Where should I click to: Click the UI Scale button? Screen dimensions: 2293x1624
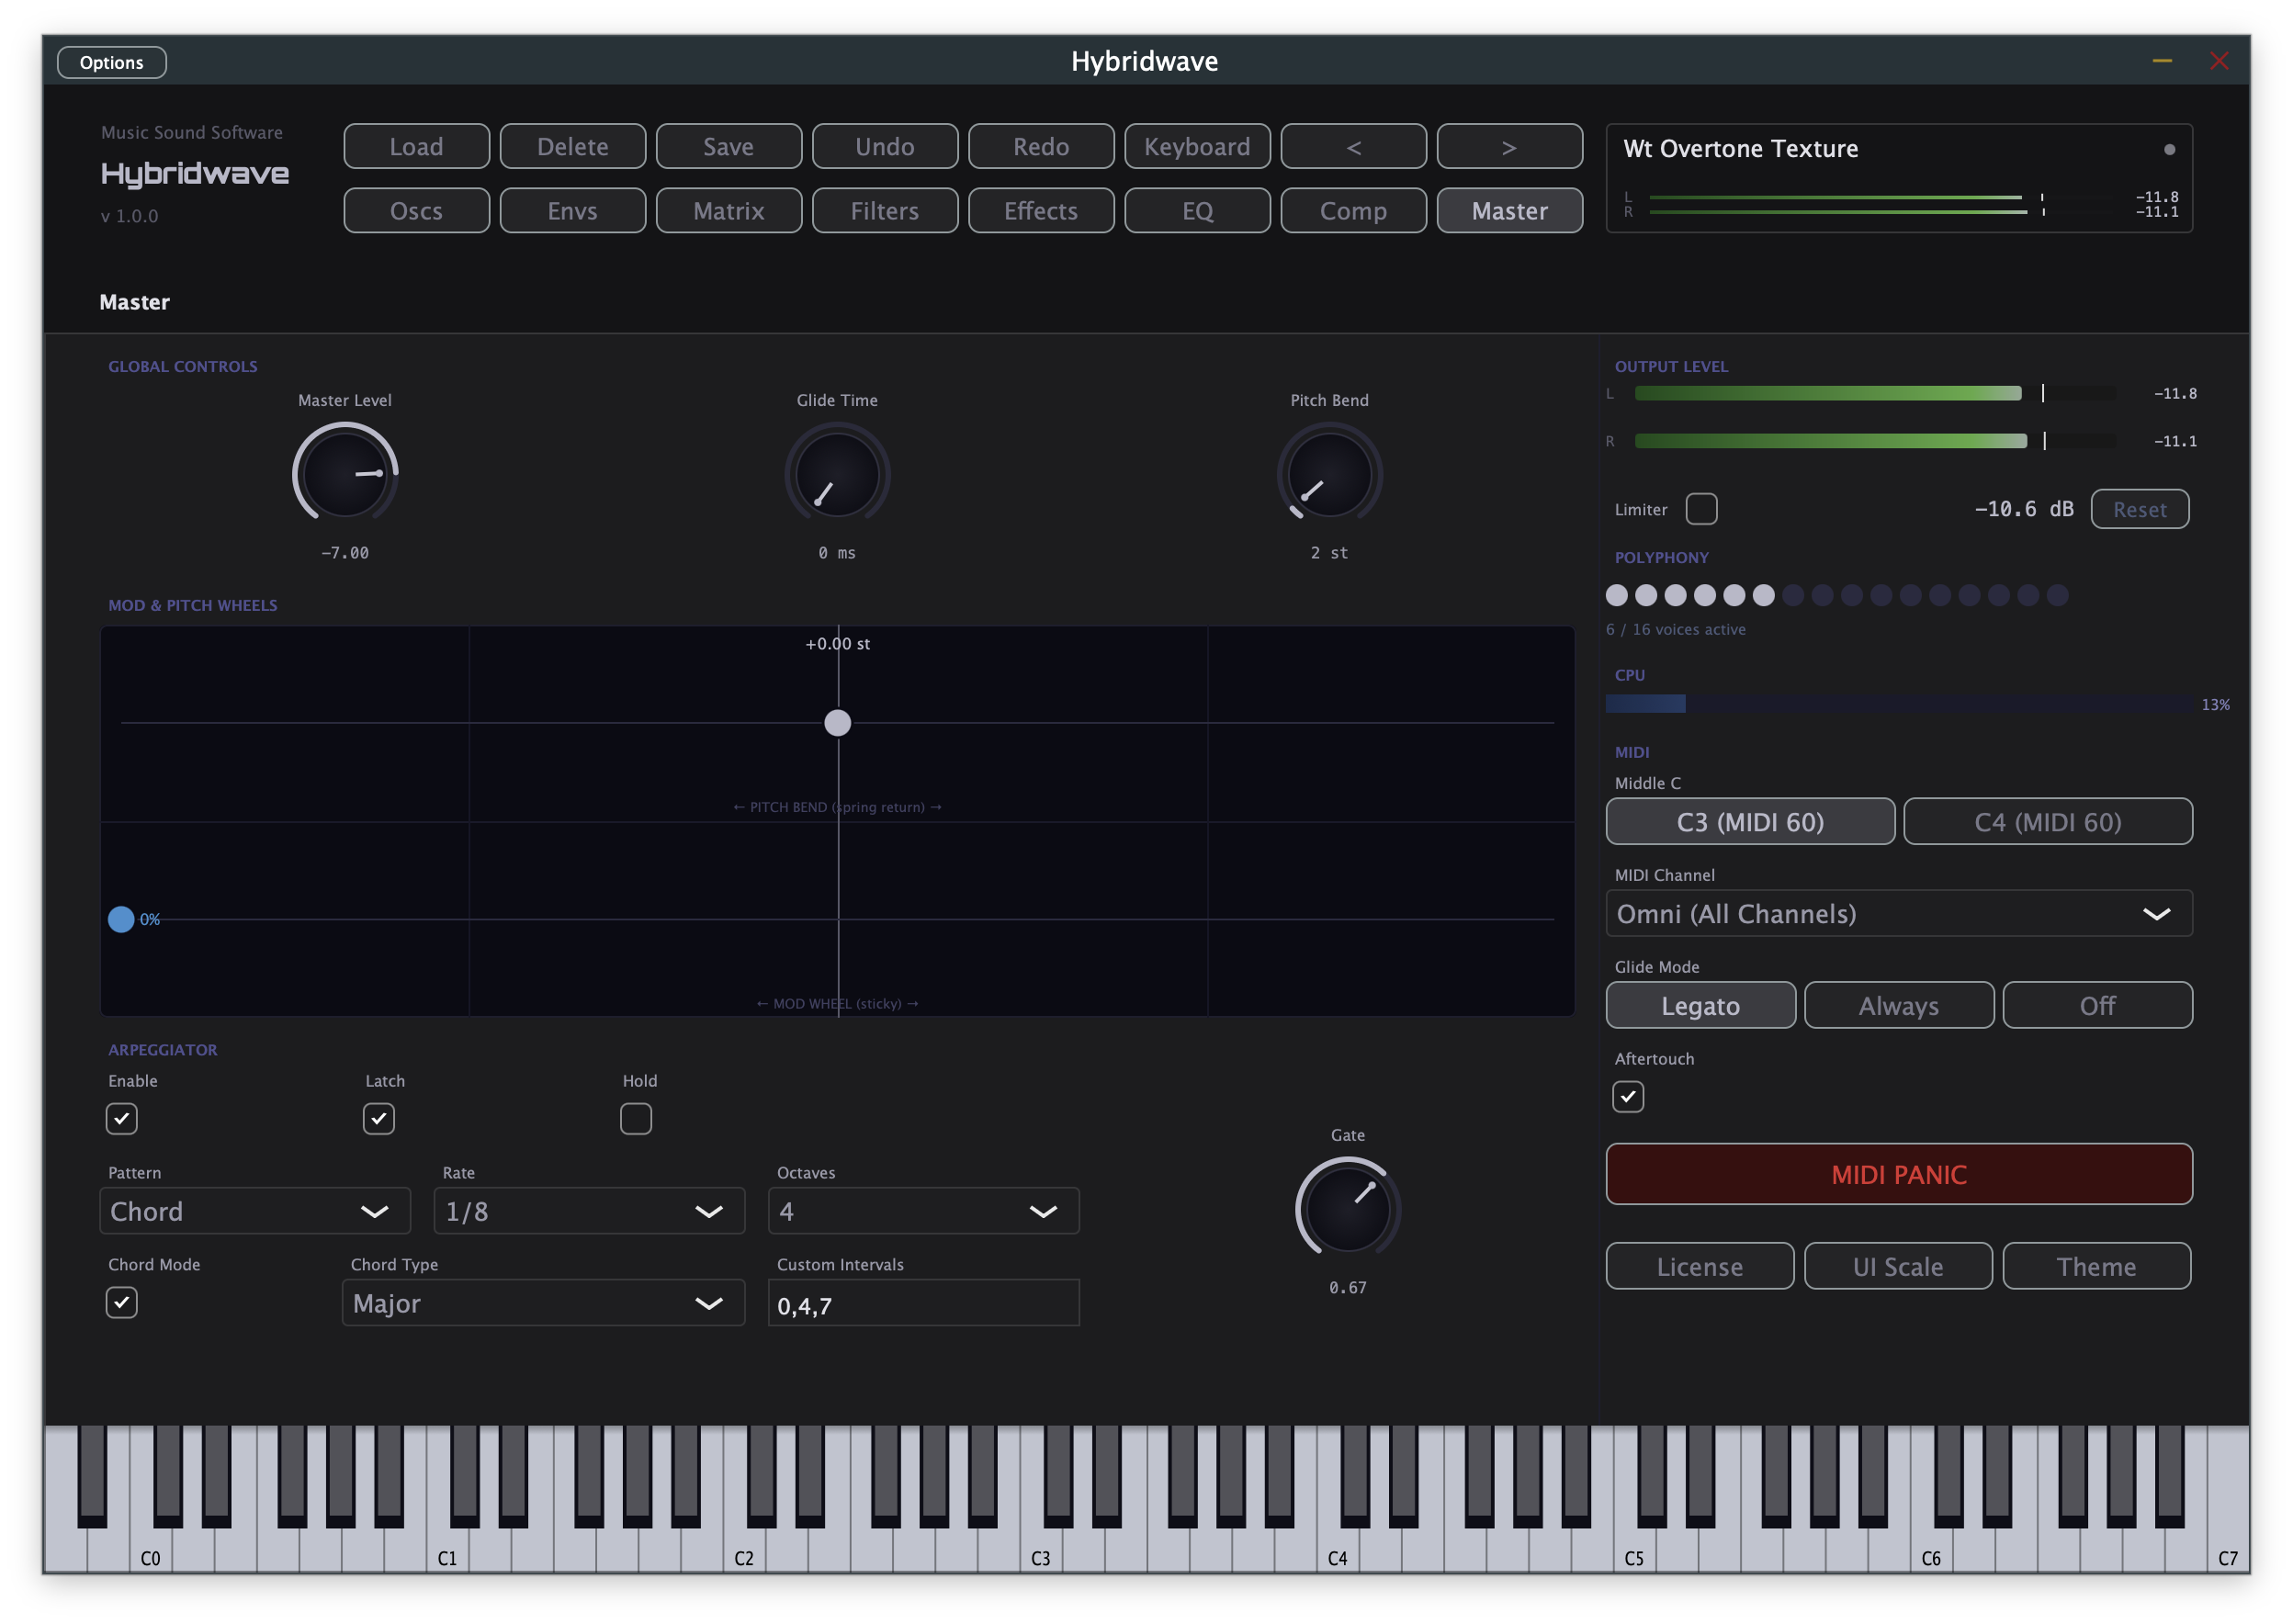(1896, 1266)
